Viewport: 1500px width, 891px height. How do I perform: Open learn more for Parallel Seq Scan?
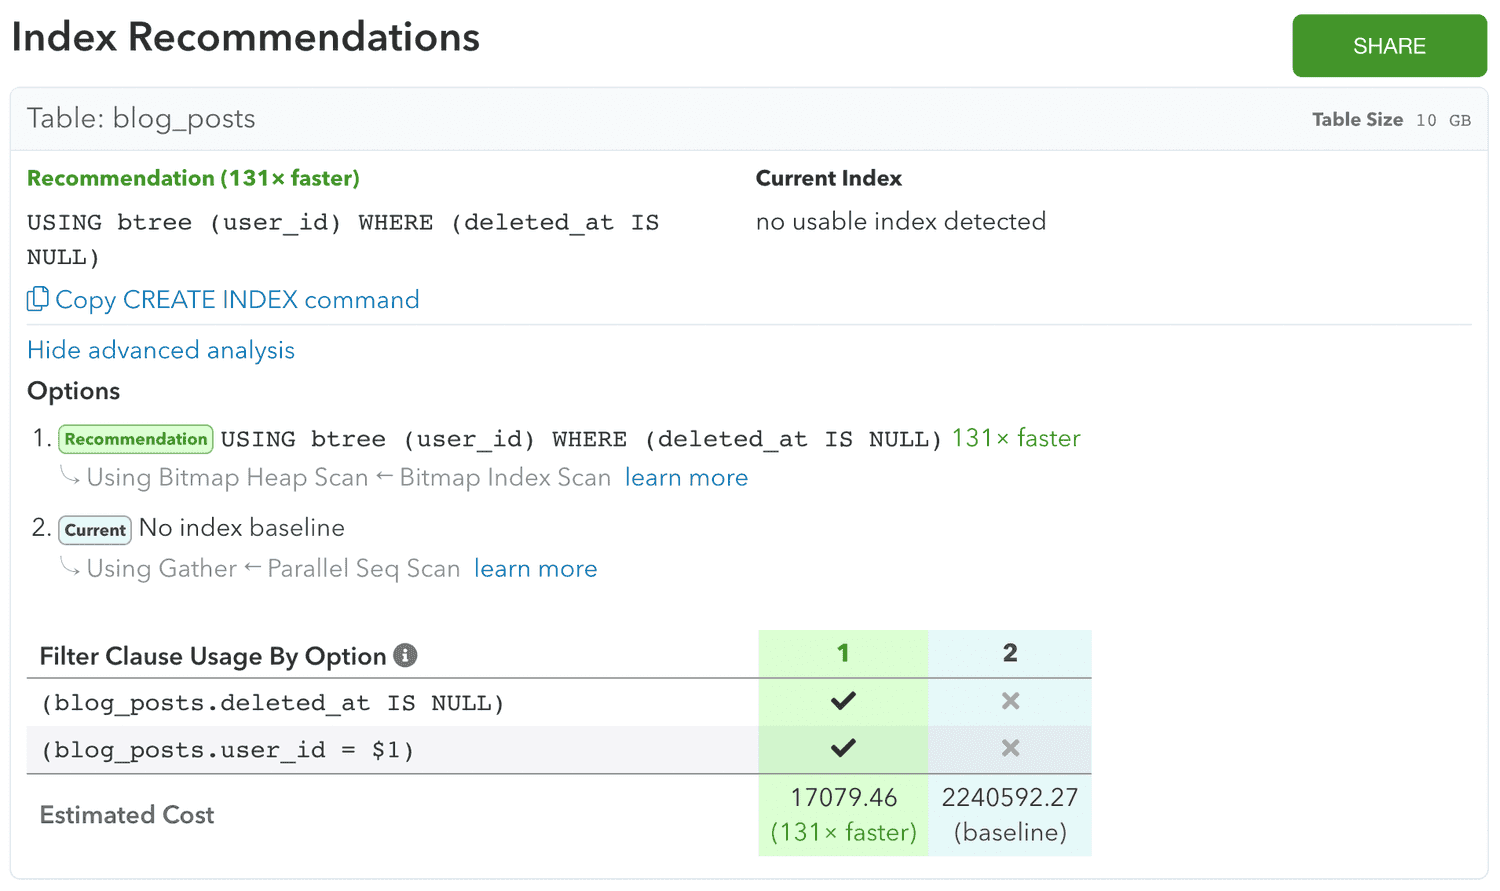(x=536, y=568)
